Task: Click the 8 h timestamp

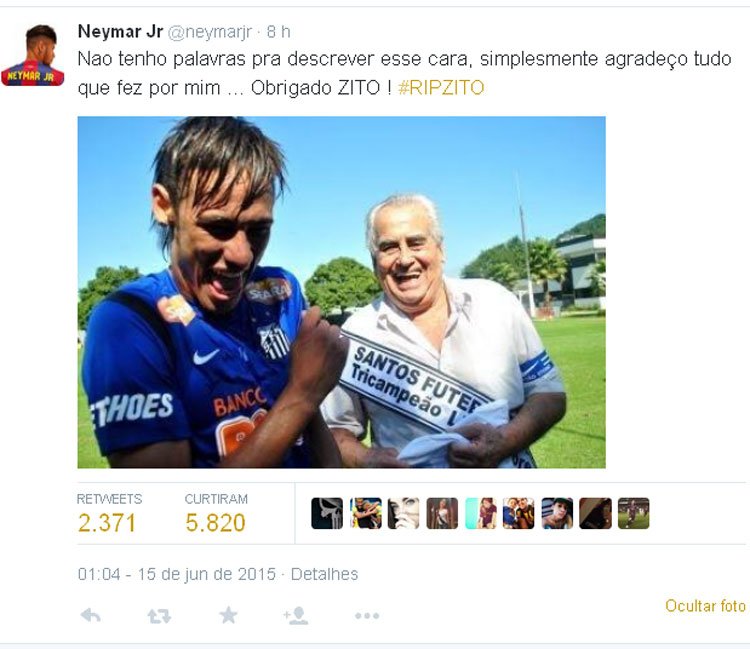Action: pos(278,32)
